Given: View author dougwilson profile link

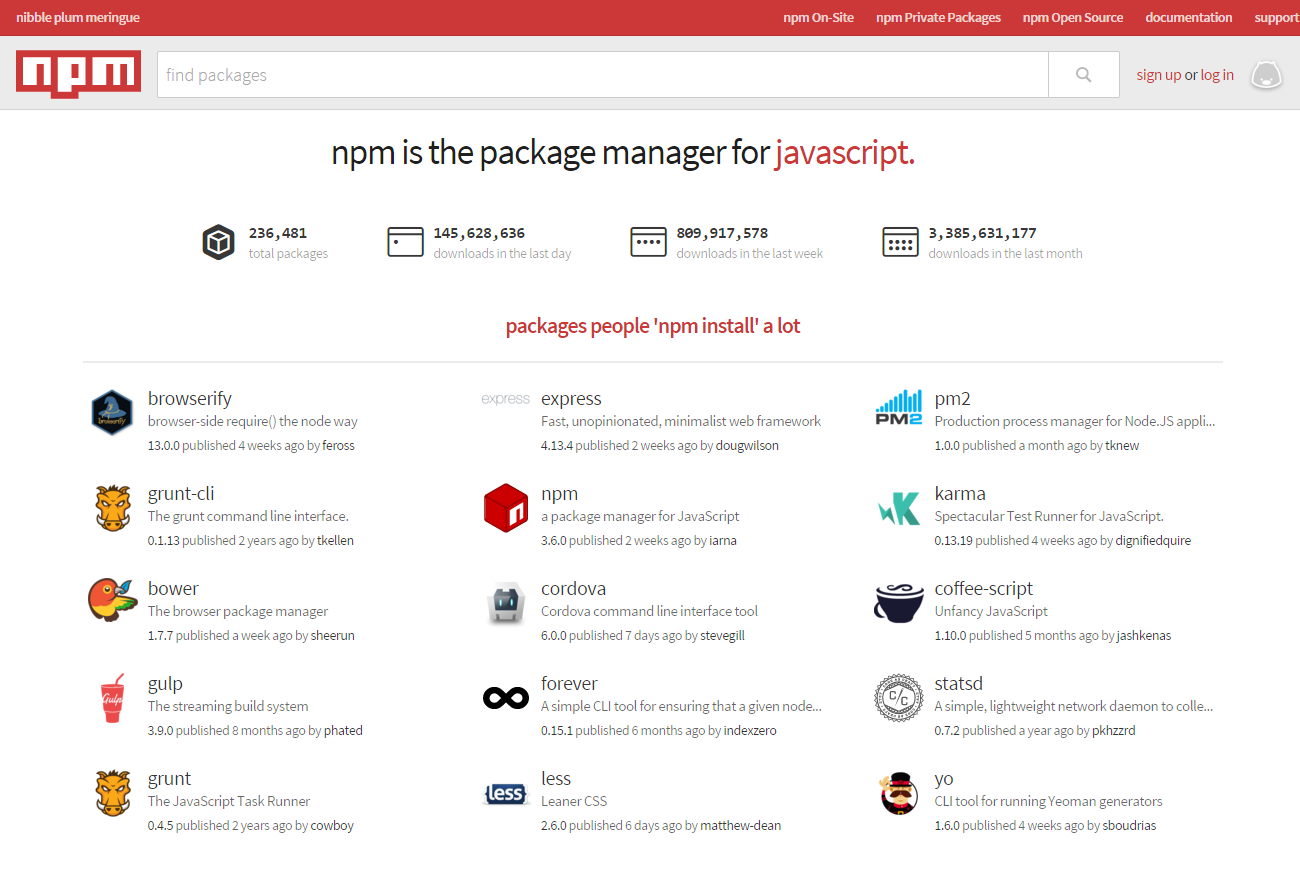Looking at the screenshot, I should [x=747, y=446].
